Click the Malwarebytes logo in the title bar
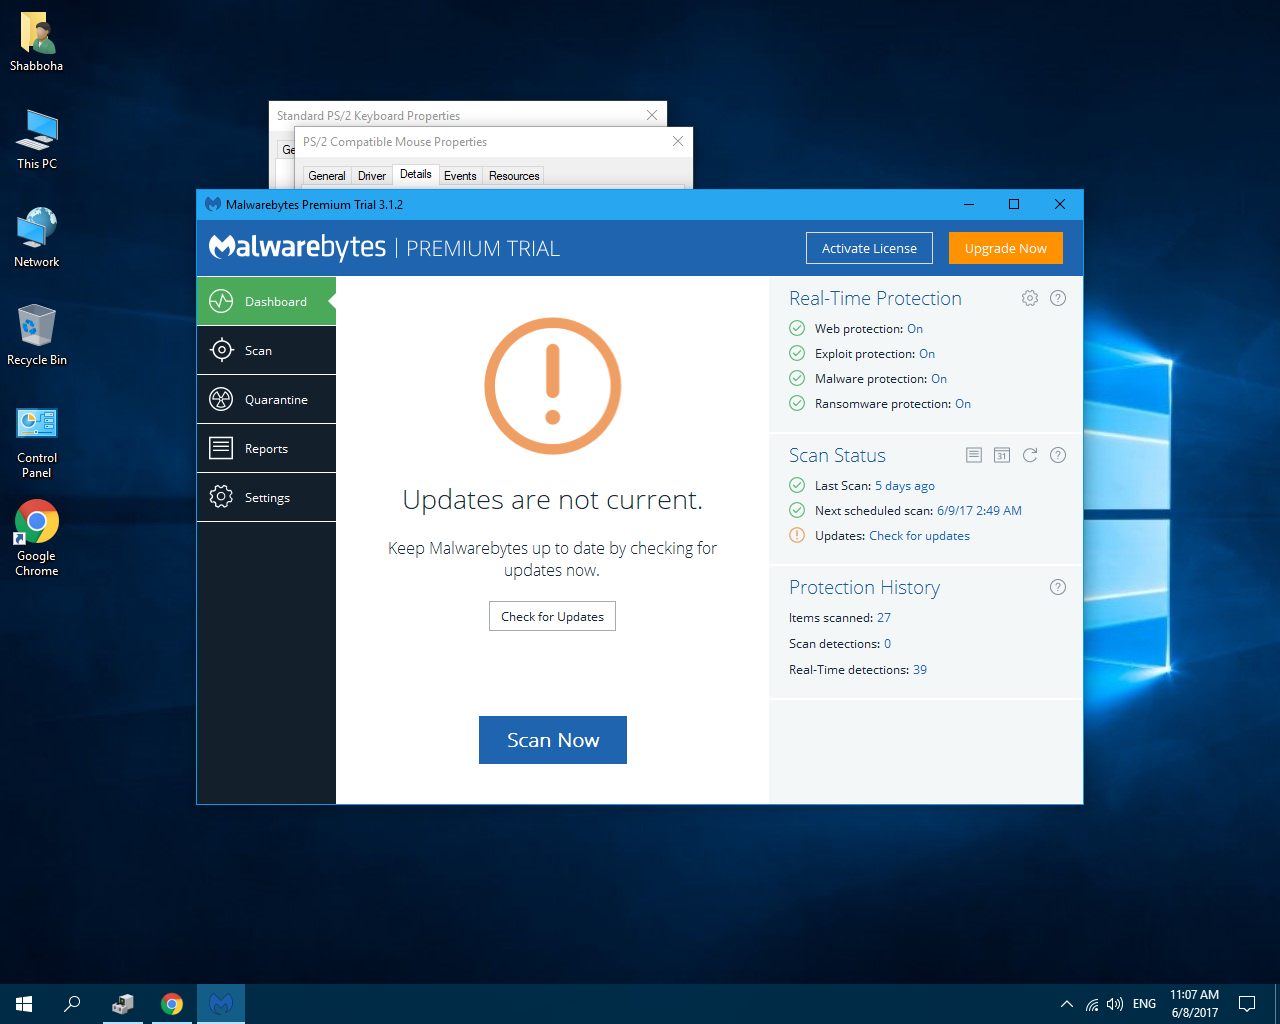Viewport: 1280px width, 1024px height. click(213, 204)
